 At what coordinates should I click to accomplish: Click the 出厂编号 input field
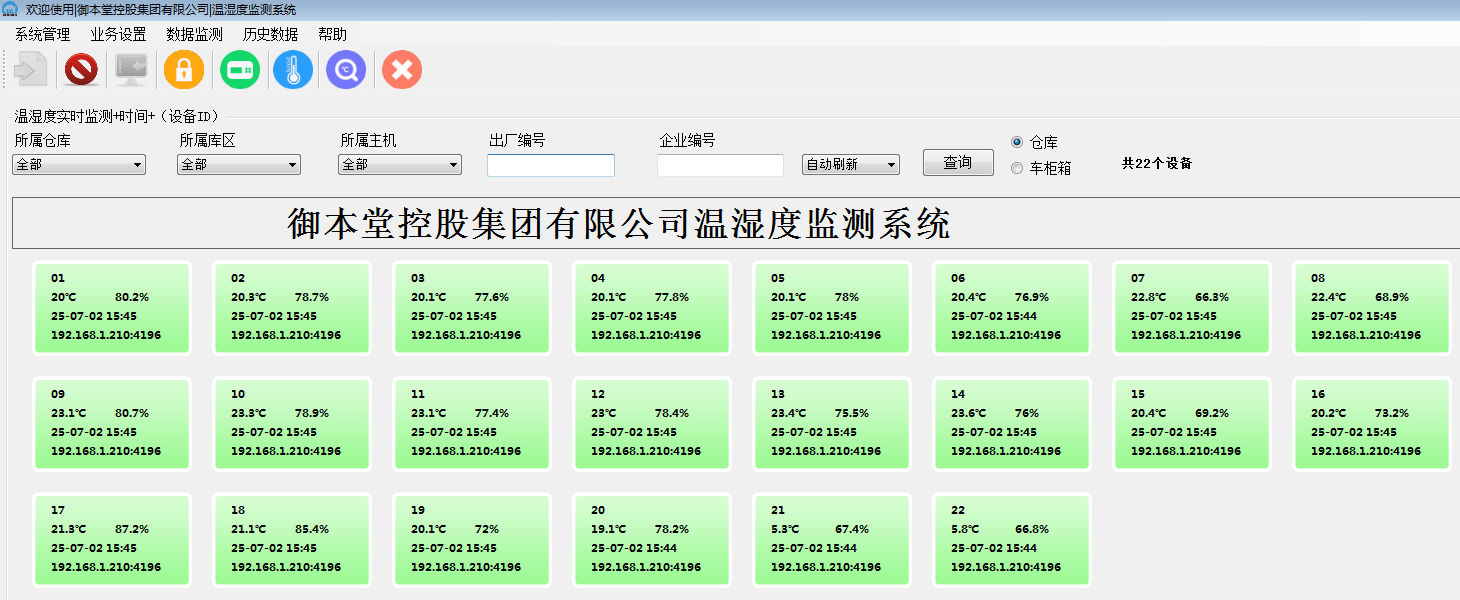coord(551,166)
